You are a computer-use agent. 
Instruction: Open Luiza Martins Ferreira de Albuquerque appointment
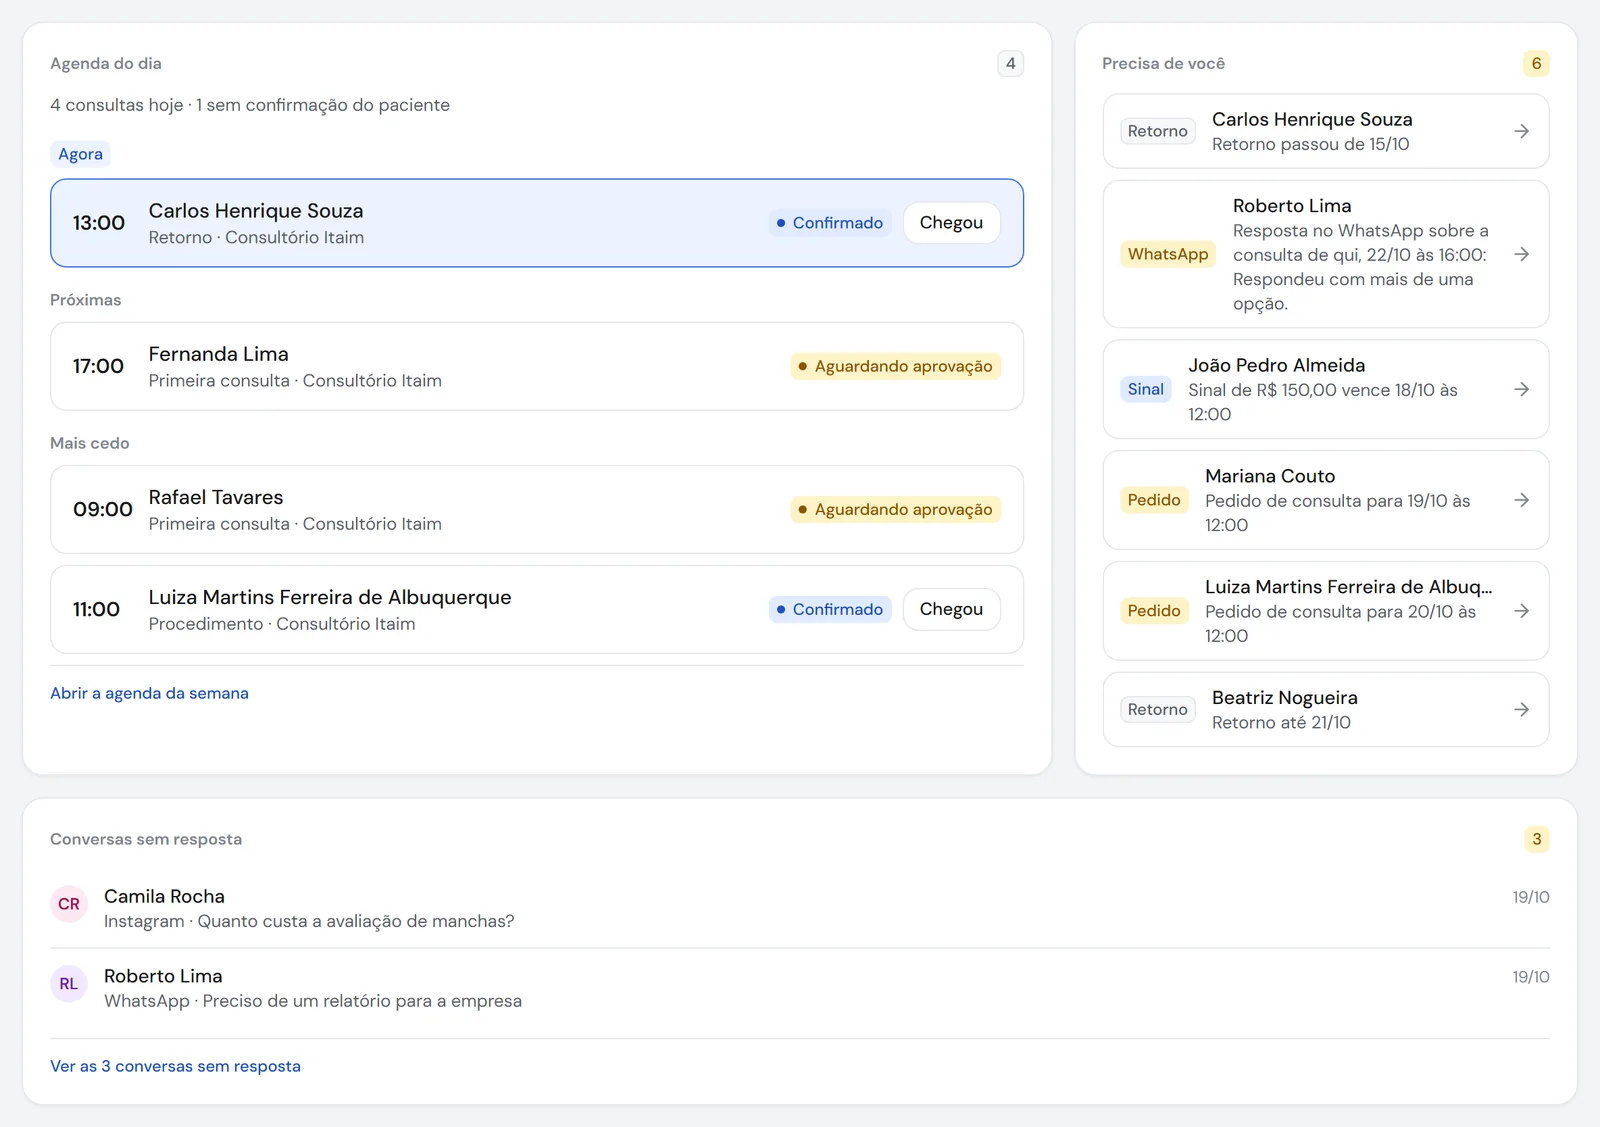coord(537,609)
